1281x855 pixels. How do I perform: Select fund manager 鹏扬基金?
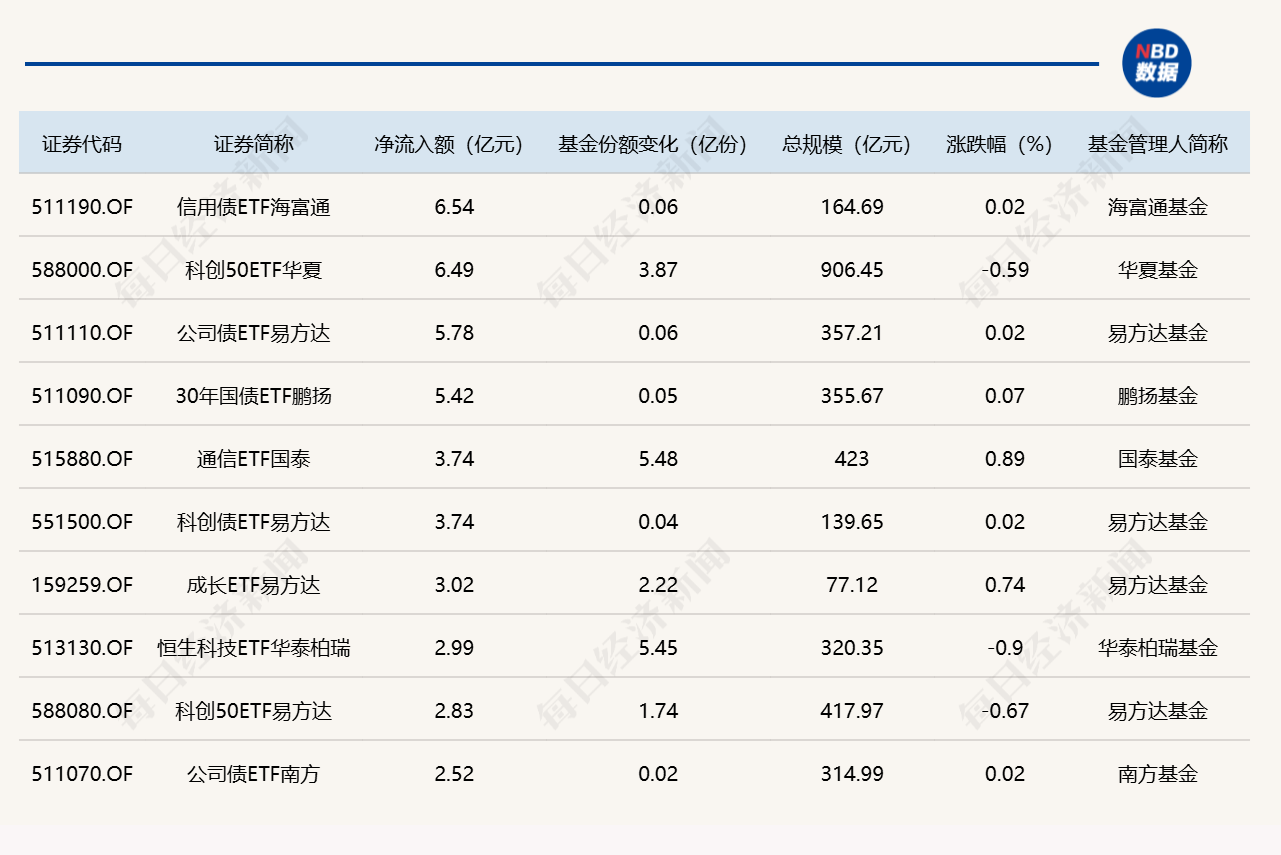(x=1158, y=396)
